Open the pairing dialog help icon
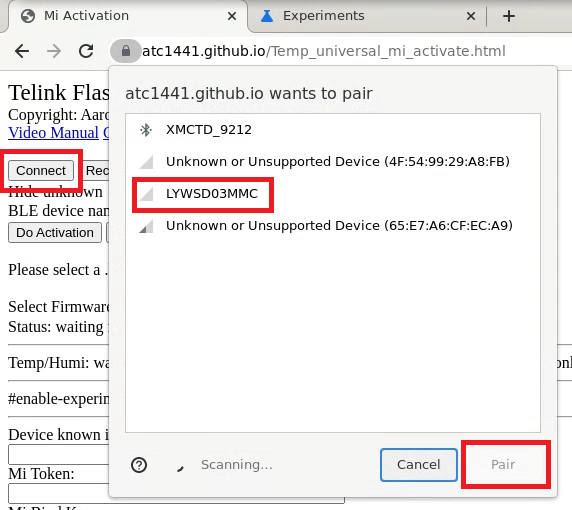572x510 pixels. click(x=139, y=465)
